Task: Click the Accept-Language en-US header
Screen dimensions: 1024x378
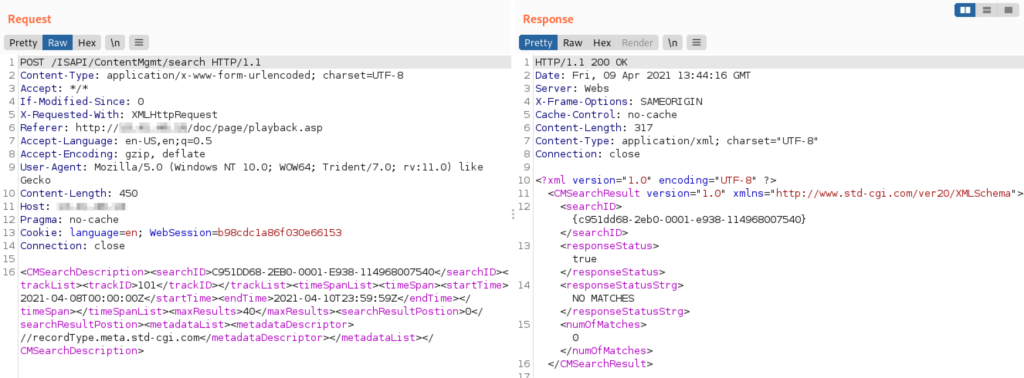Action: (116, 141)
